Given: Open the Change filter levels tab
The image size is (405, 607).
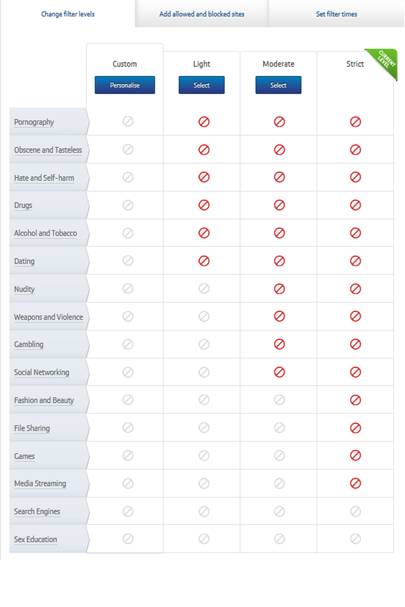Looking at the screenshot, I should tap(68, 14).
